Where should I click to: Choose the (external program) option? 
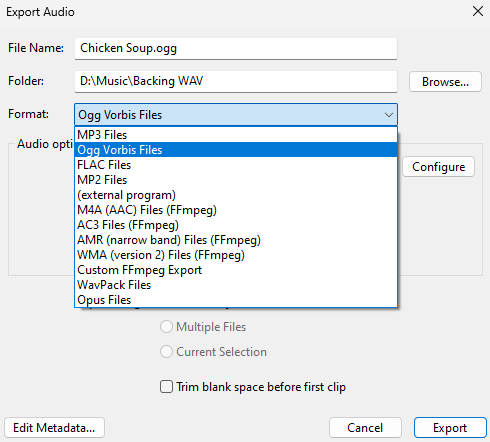coord(236,195)
